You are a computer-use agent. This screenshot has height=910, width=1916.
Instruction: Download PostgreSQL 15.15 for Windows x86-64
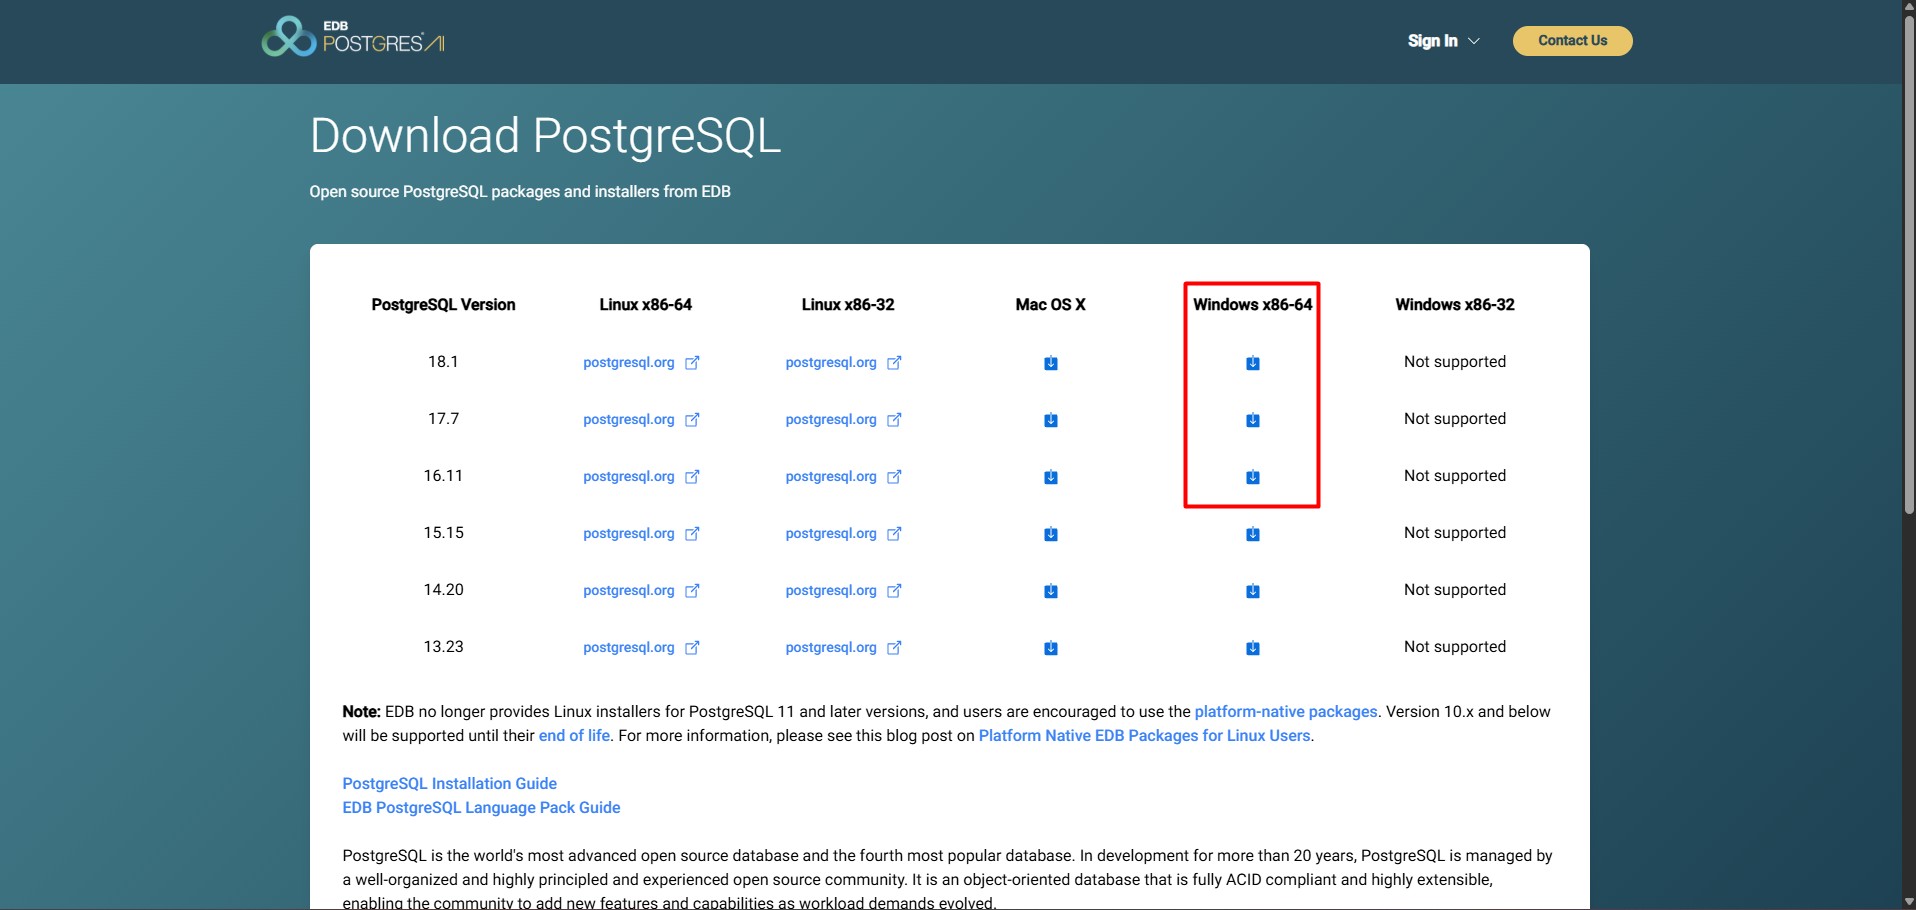(x=1253, y=534)
